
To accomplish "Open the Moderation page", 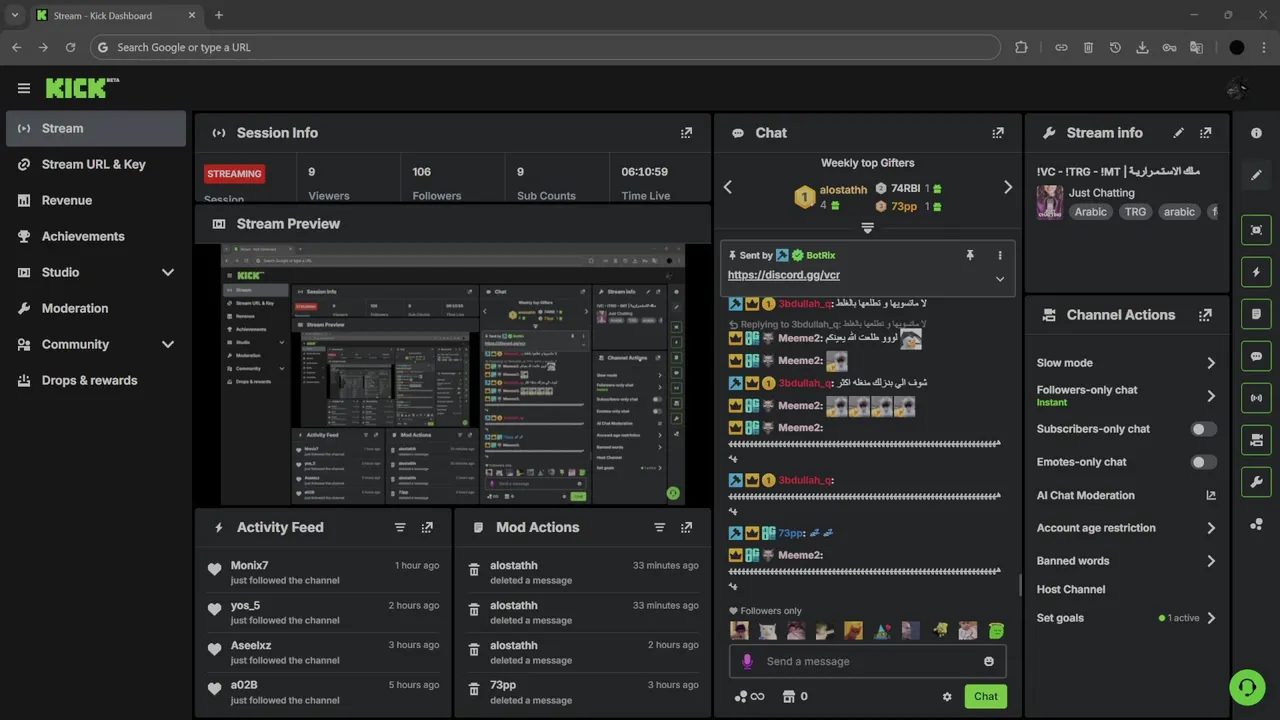I will click(x=96, y=308).
